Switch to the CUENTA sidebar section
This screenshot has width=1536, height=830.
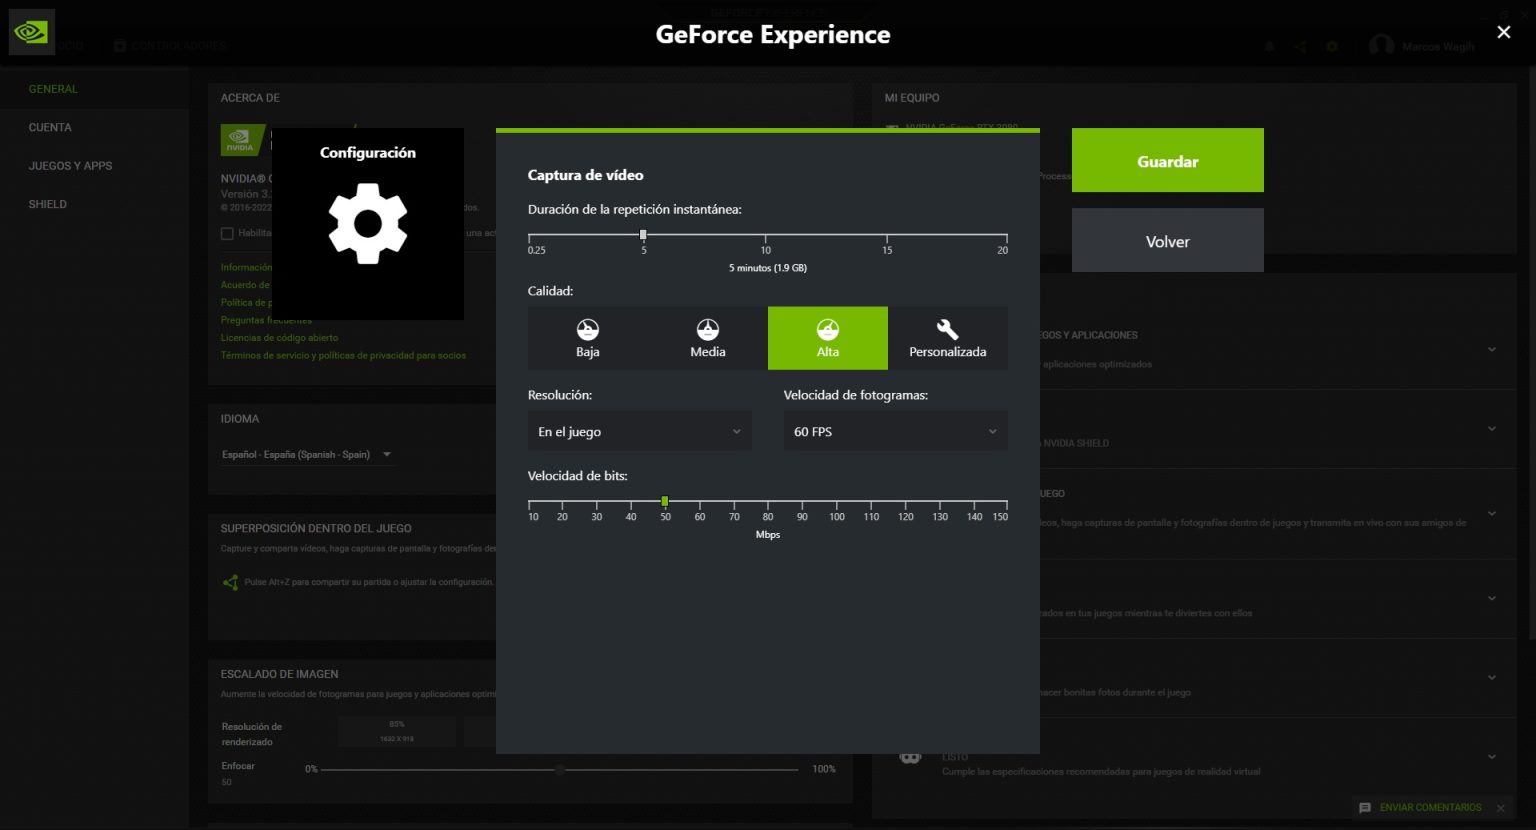(48, 127)
